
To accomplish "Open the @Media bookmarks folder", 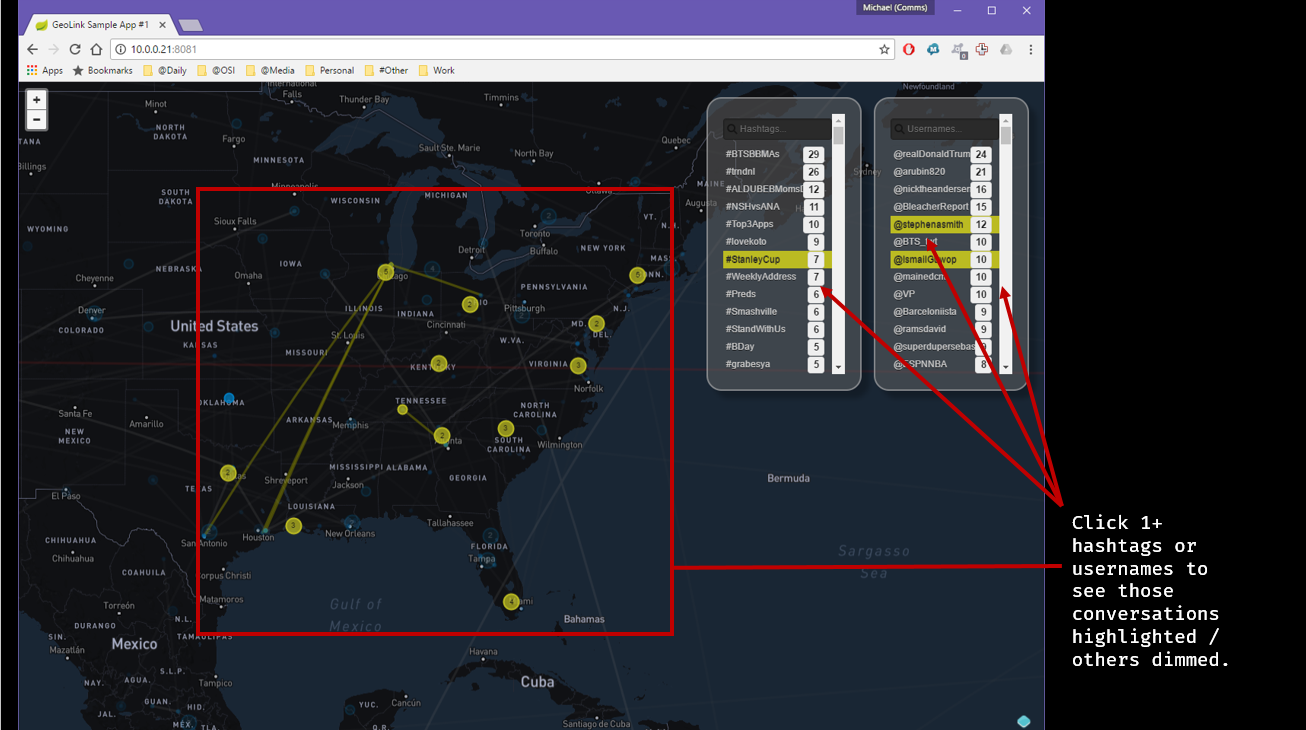I will (x=269, y=70).
